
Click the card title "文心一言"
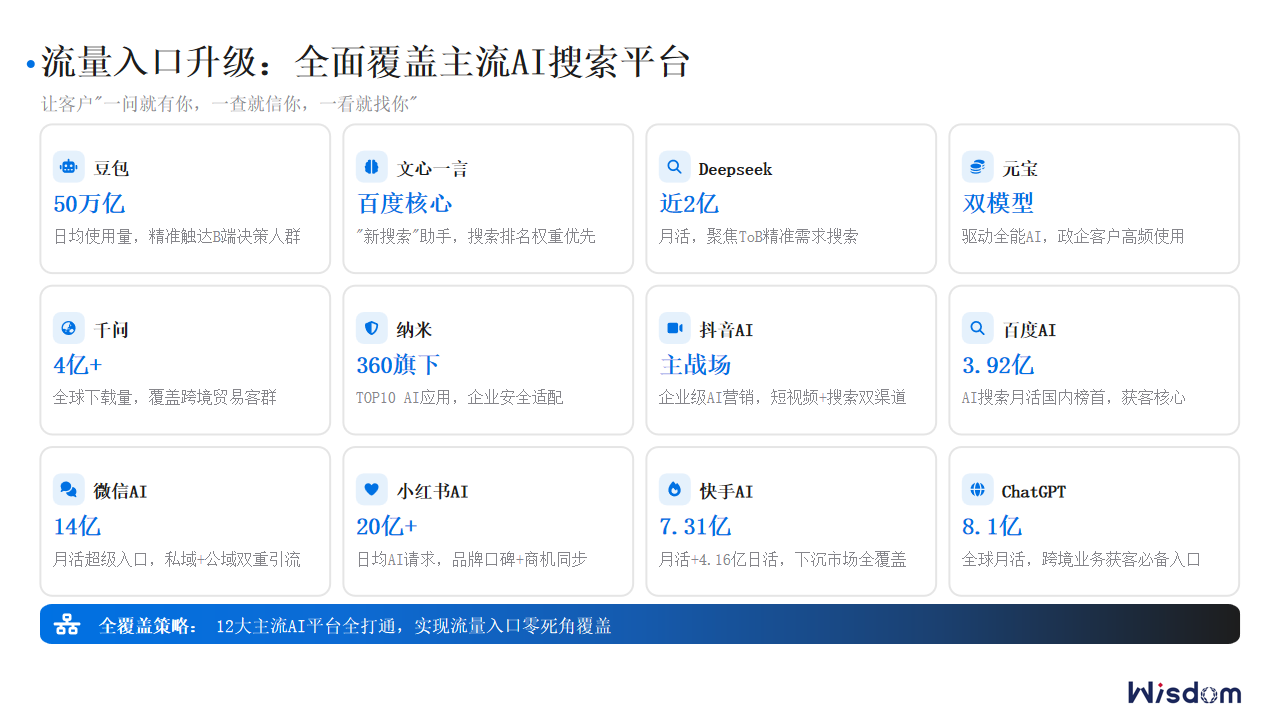pos(432,169)
